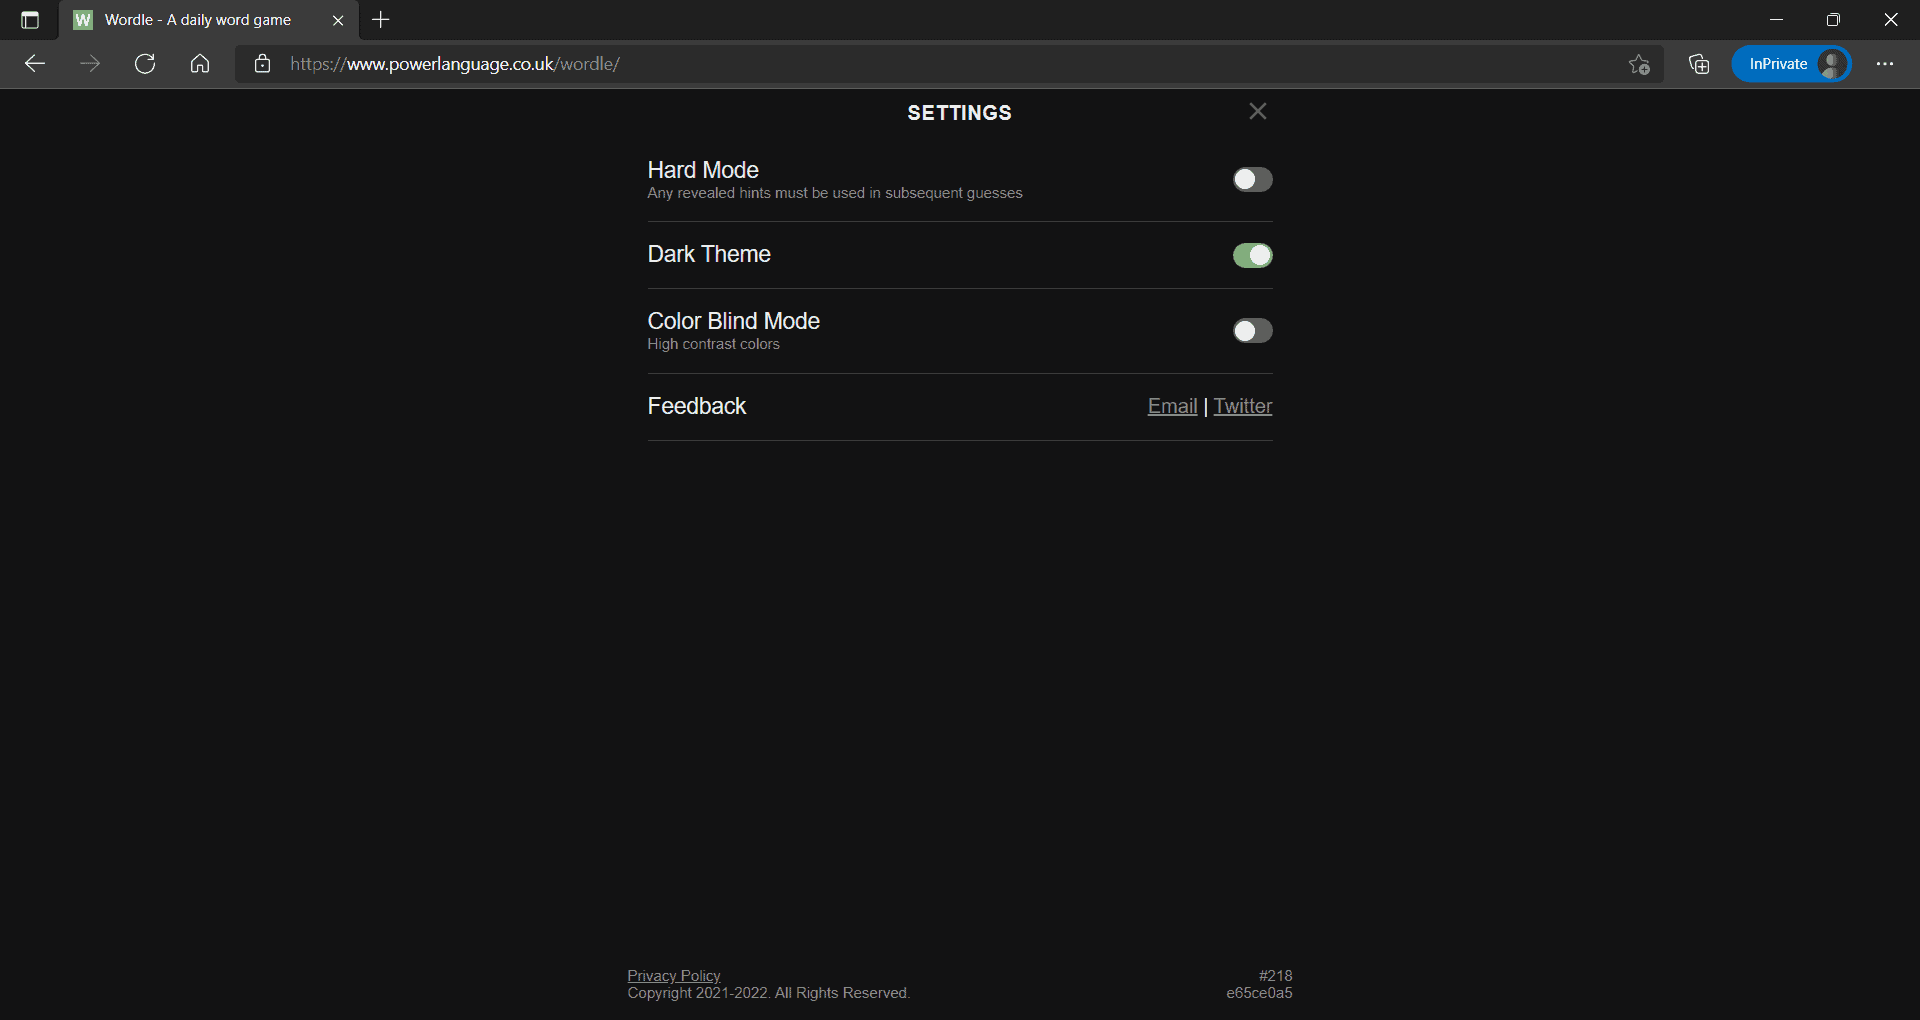Screen dimensions: 1920x1020
Task: Select the Wordle browser tab
Action: 198,20
